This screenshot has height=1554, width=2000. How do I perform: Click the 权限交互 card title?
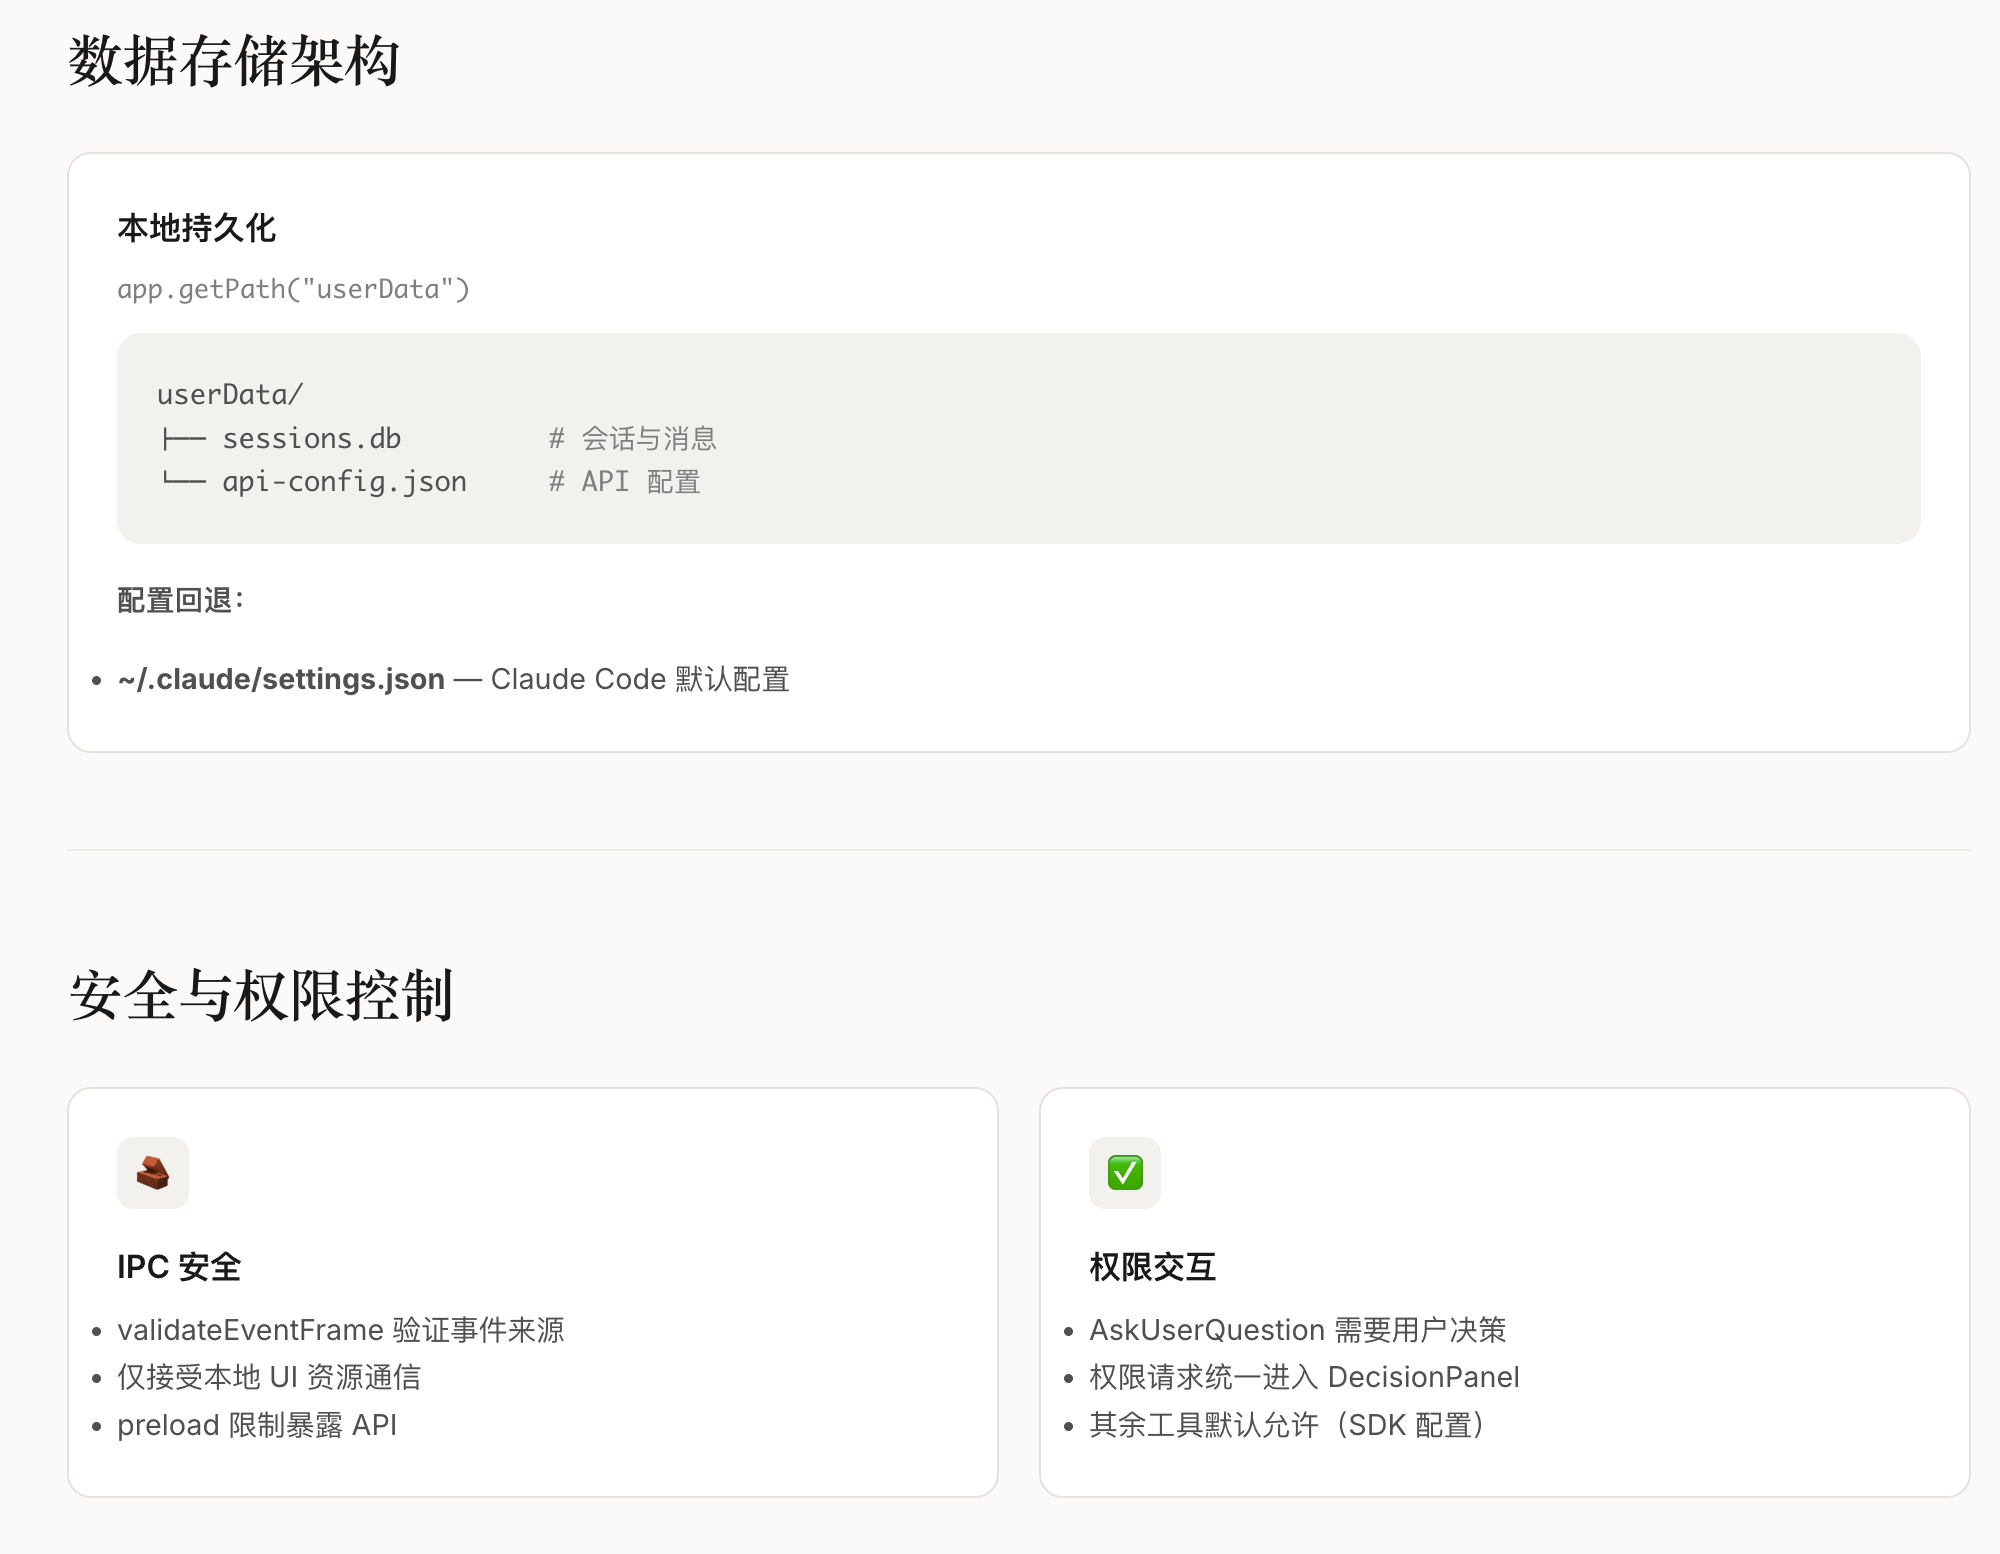click(1152, 1267)
